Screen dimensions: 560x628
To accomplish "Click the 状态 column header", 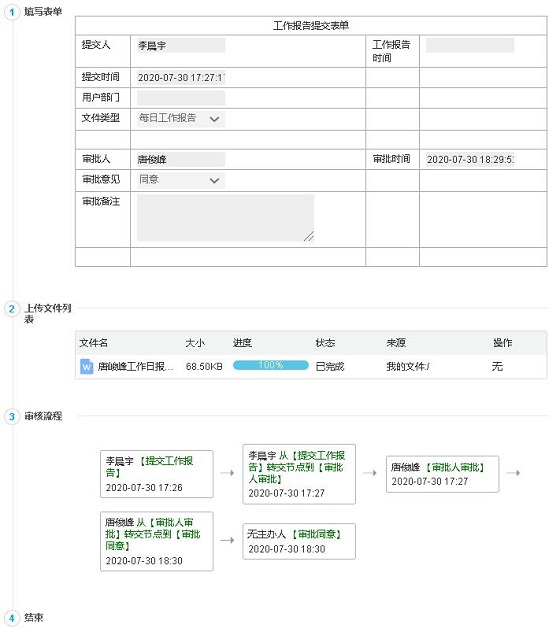I will 325,343.
